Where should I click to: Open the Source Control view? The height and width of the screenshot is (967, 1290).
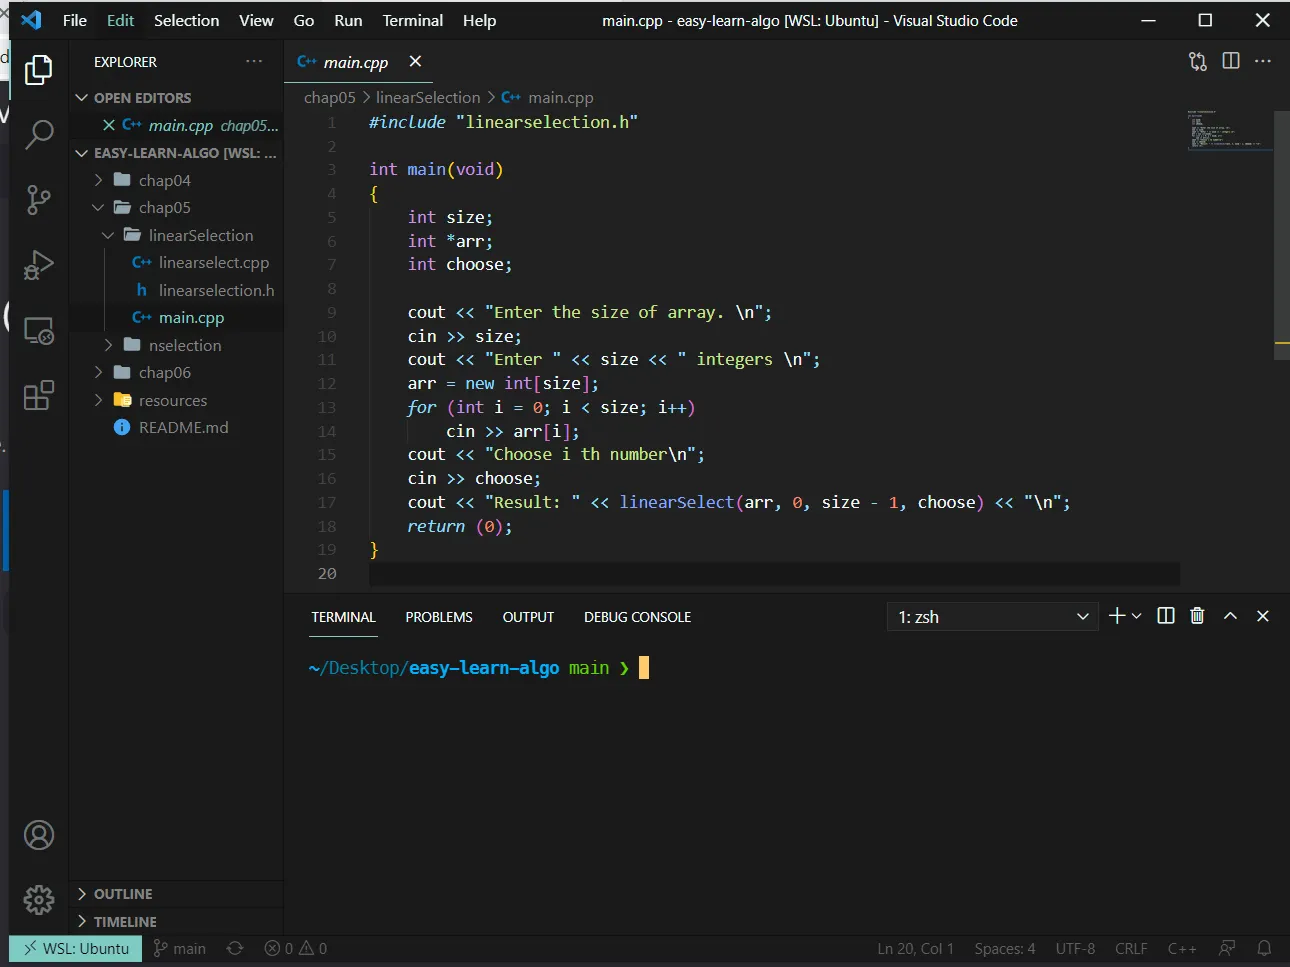tap(39, 200)
